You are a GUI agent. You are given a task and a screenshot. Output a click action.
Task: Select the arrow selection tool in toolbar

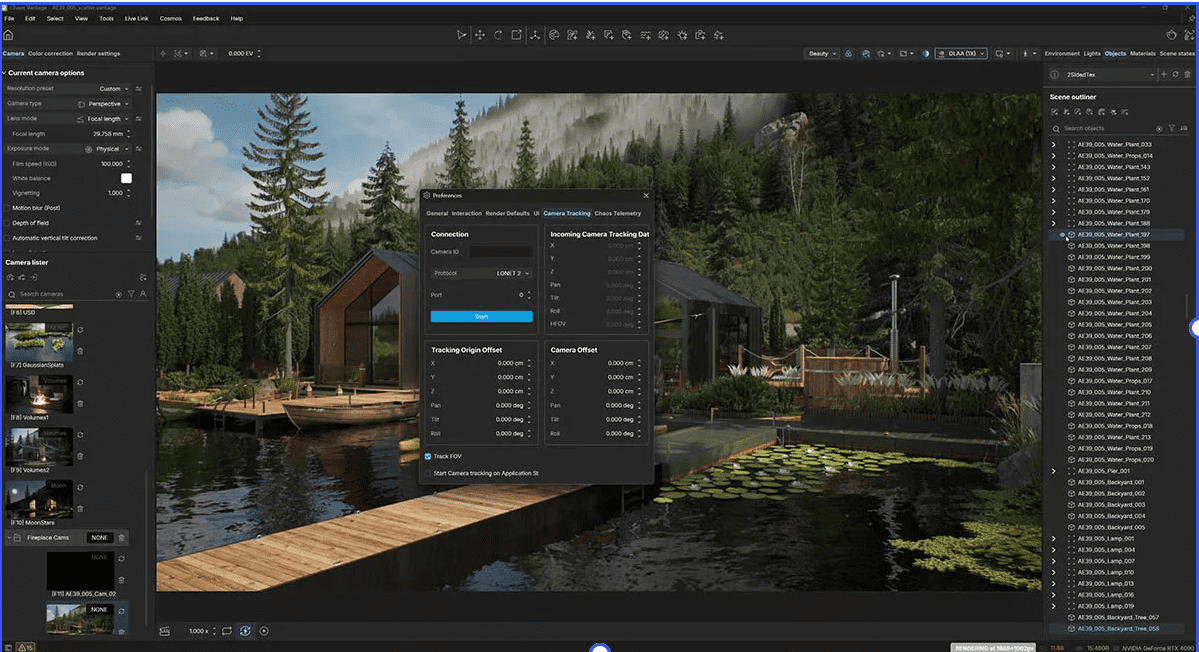(x=462, y=34)
